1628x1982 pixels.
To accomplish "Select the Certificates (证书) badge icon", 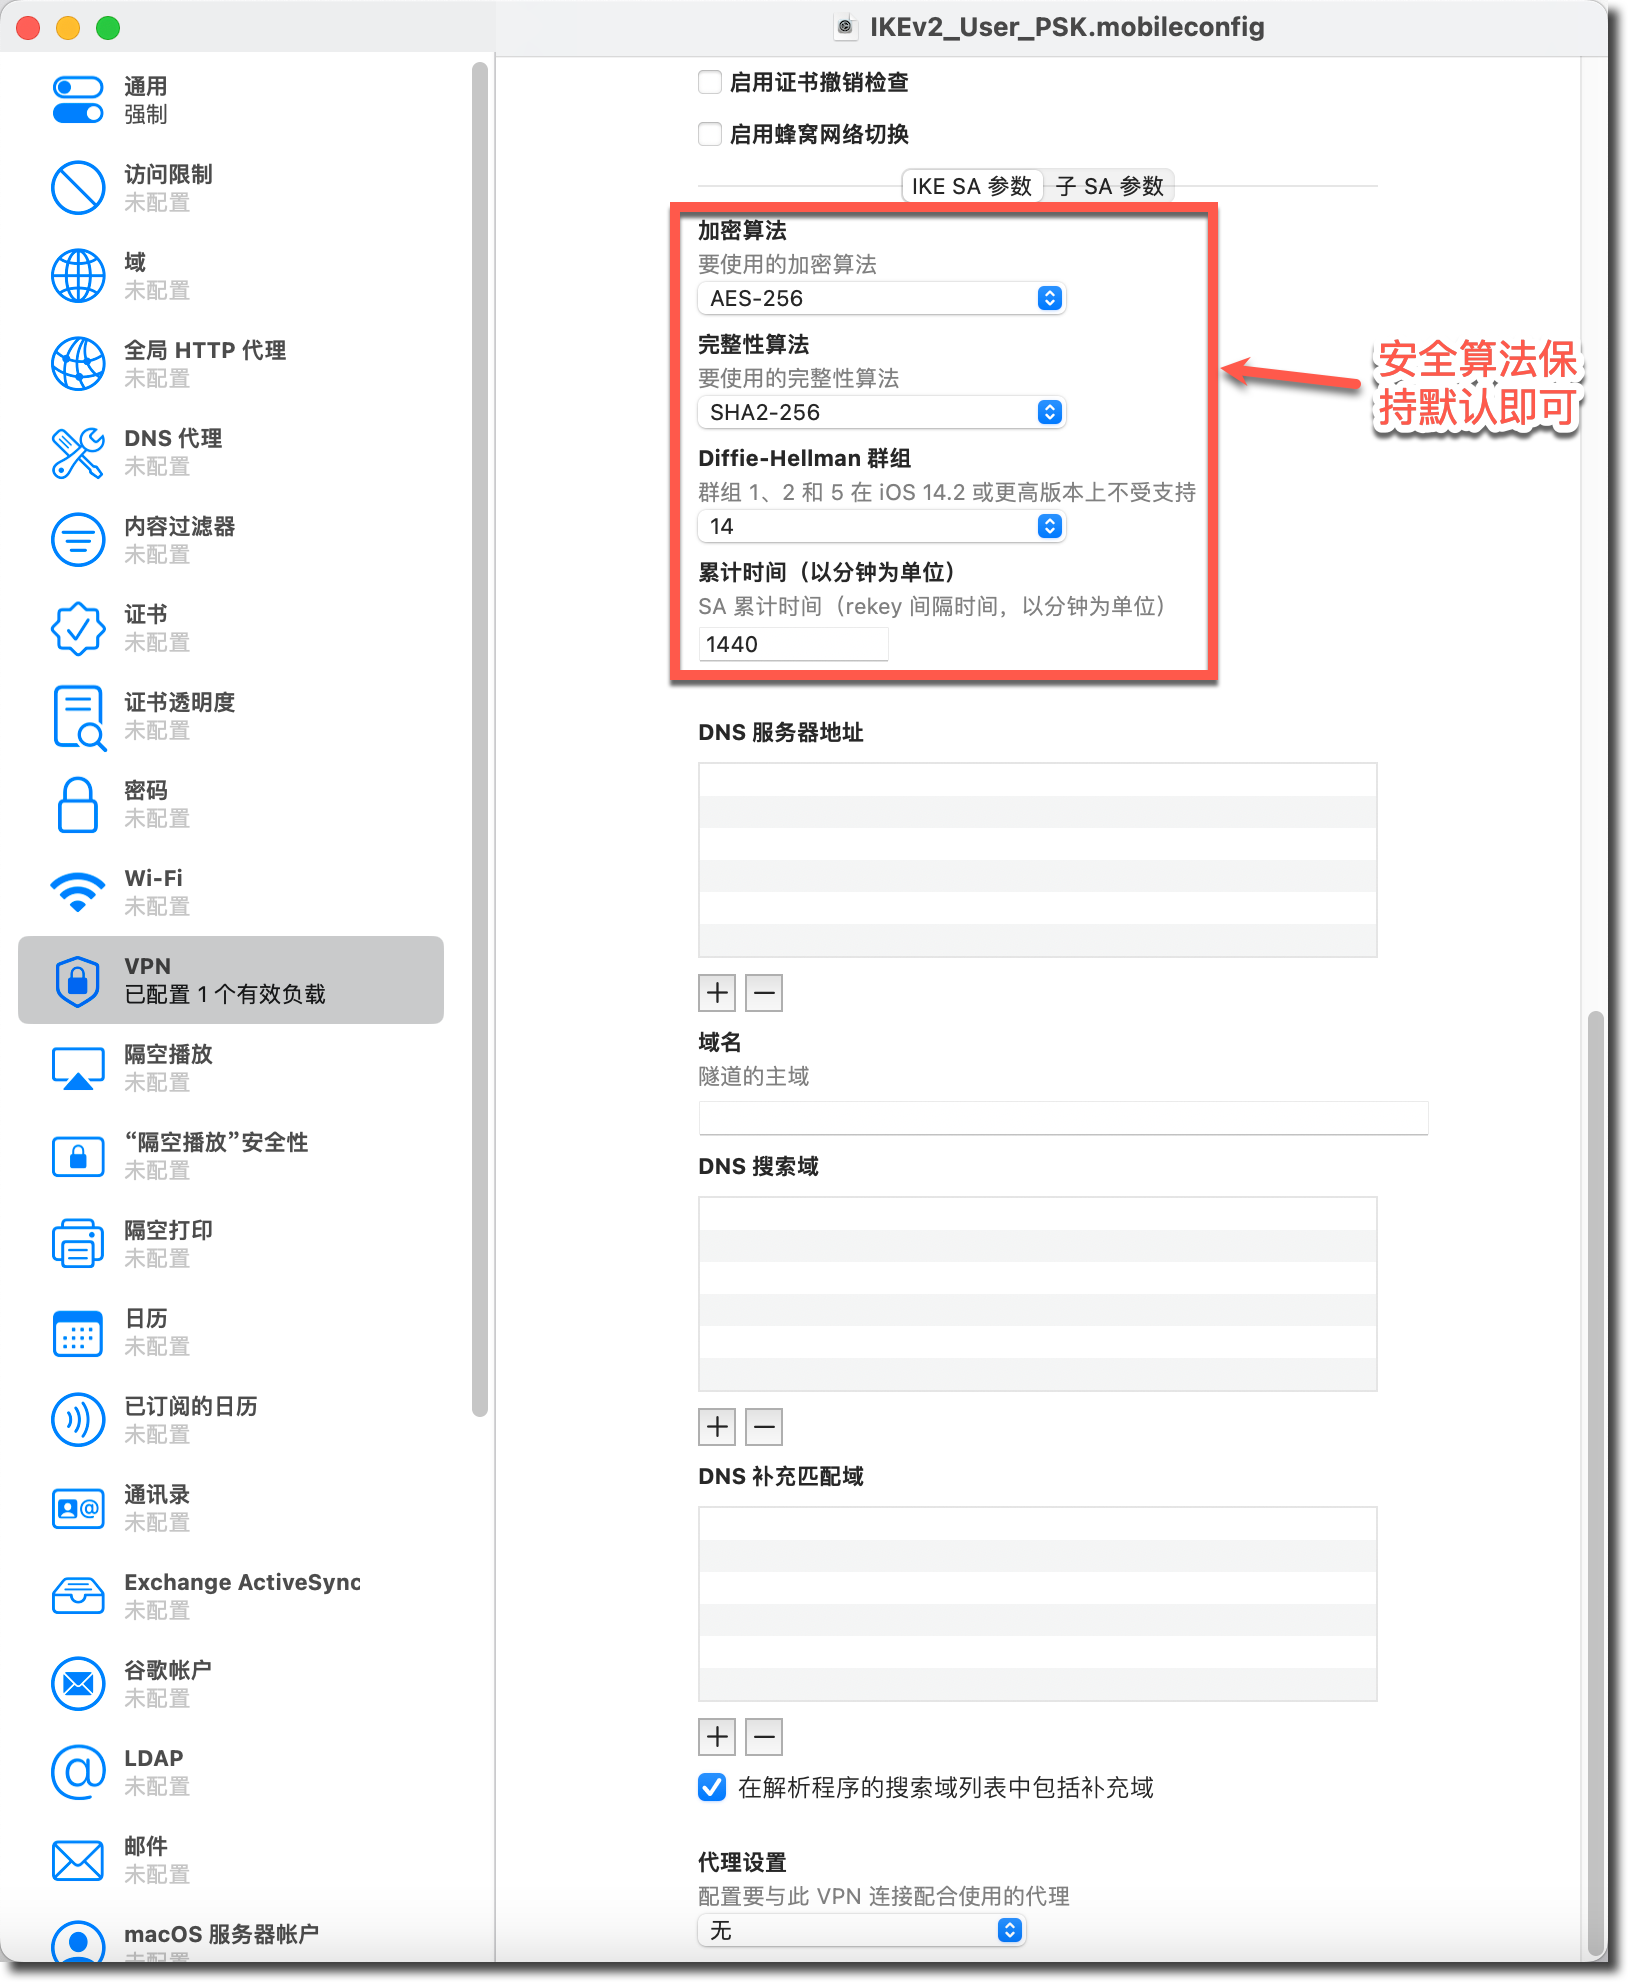I will click(x=78, y=628).
